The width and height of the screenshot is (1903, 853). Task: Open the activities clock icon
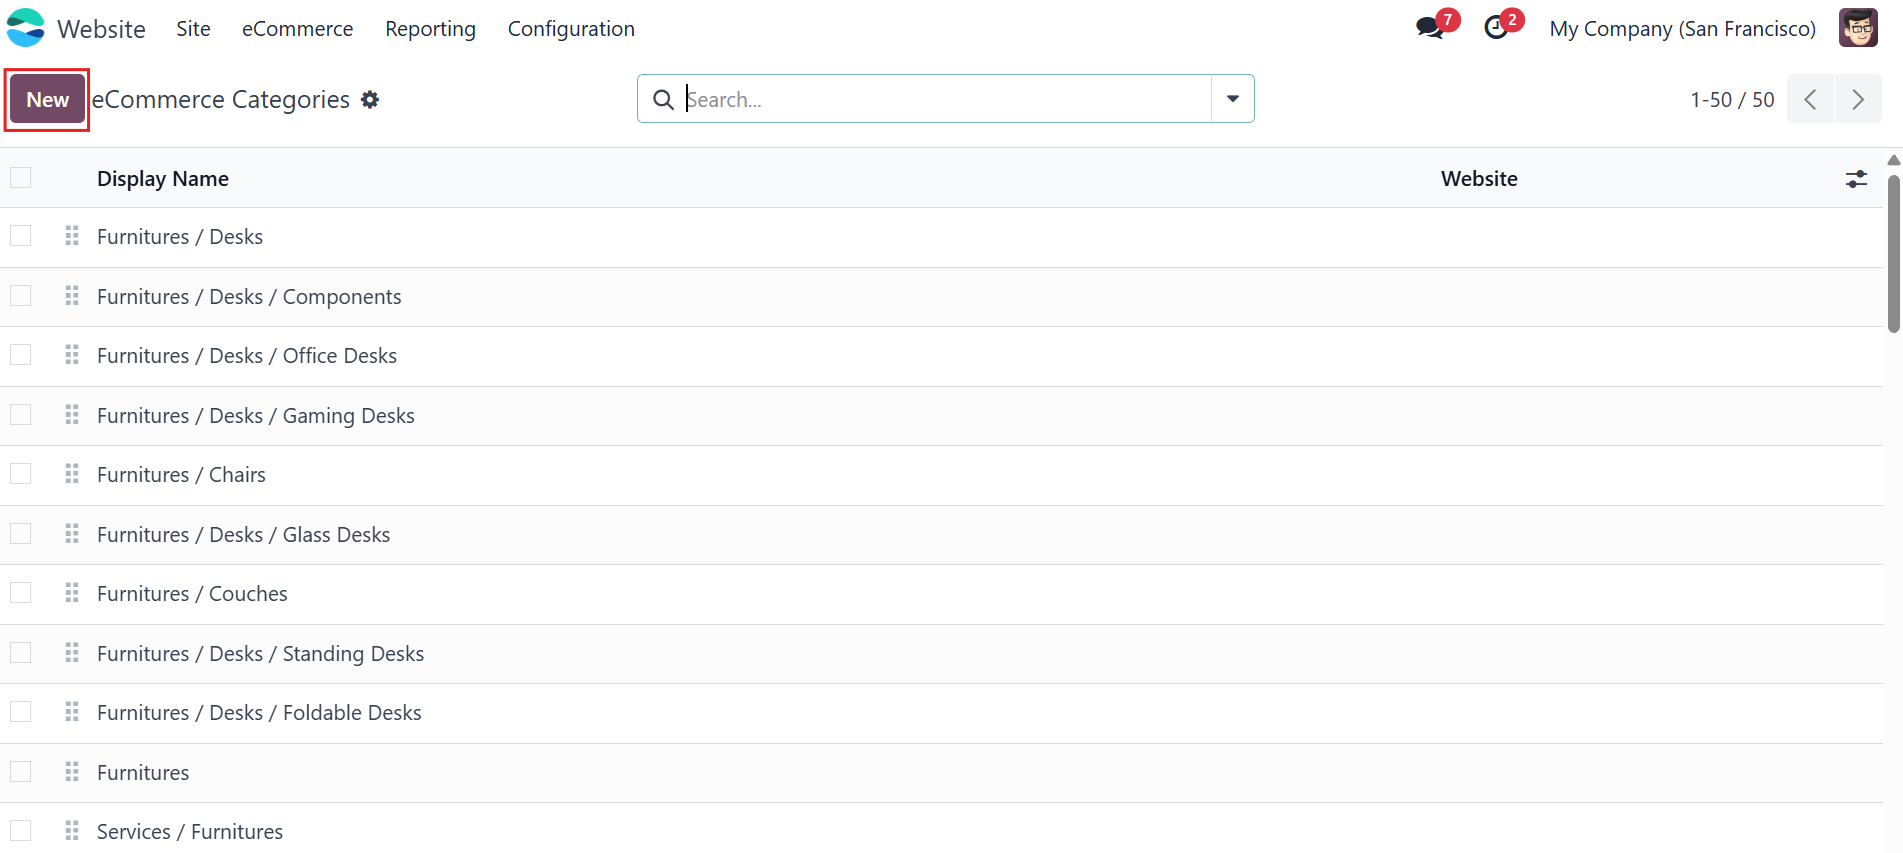pos(1496,28)
